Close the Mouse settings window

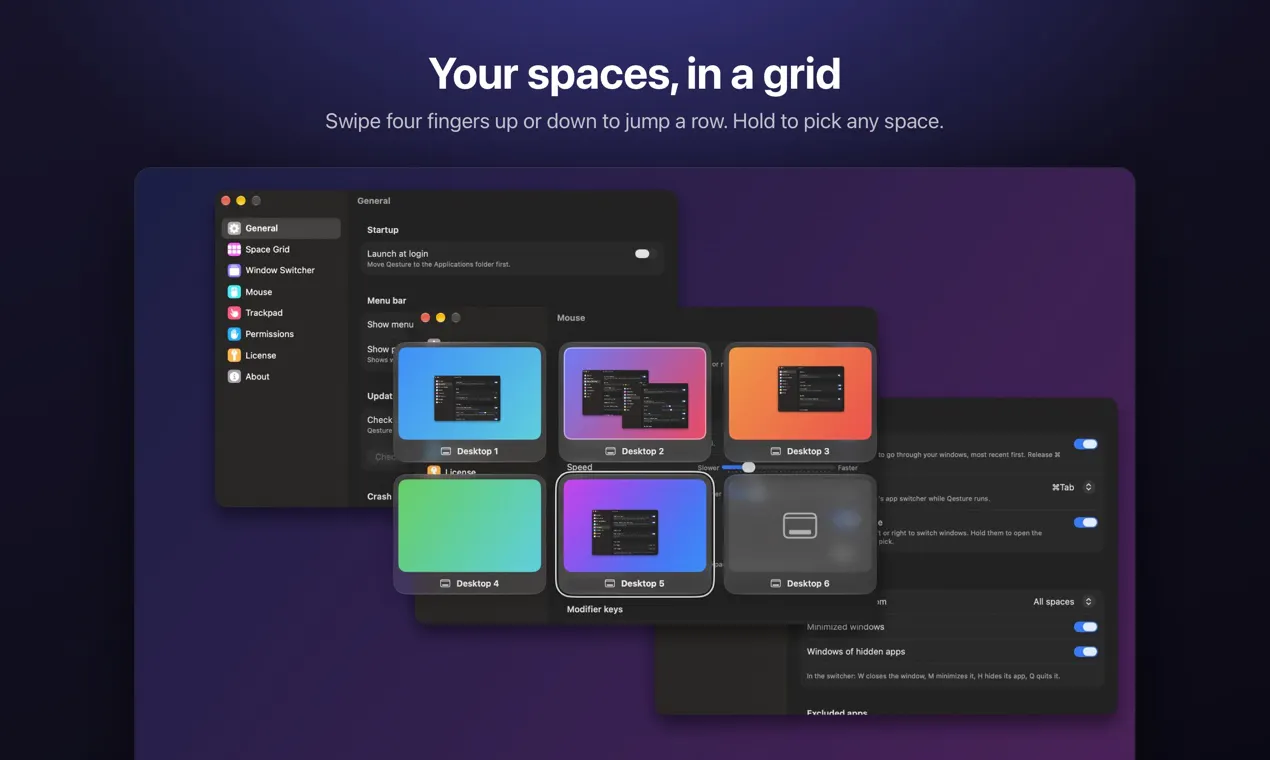(425, 317)
